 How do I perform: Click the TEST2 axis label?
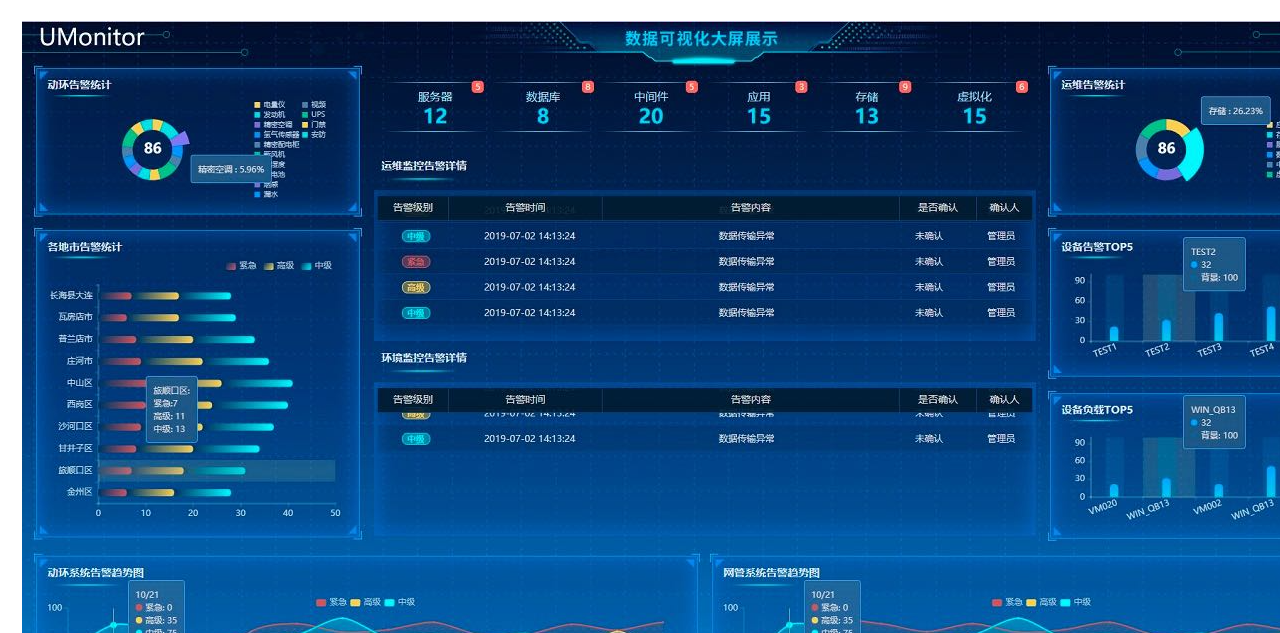pos(1157,351)
